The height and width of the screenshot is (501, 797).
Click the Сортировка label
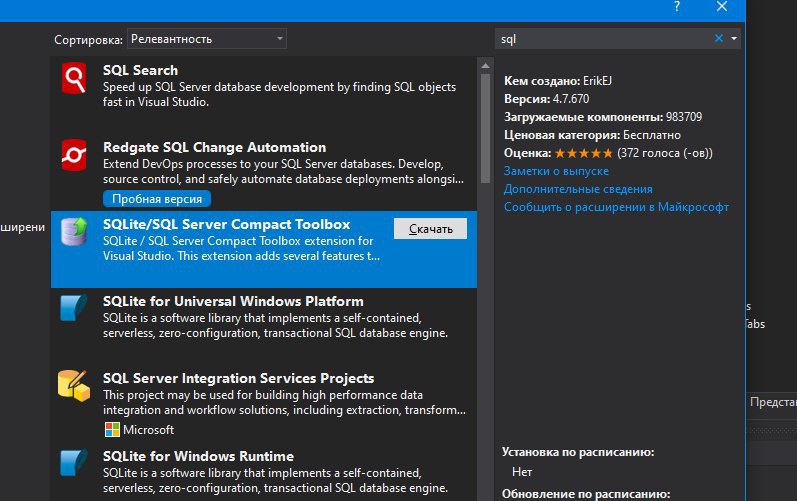point(88,40)
